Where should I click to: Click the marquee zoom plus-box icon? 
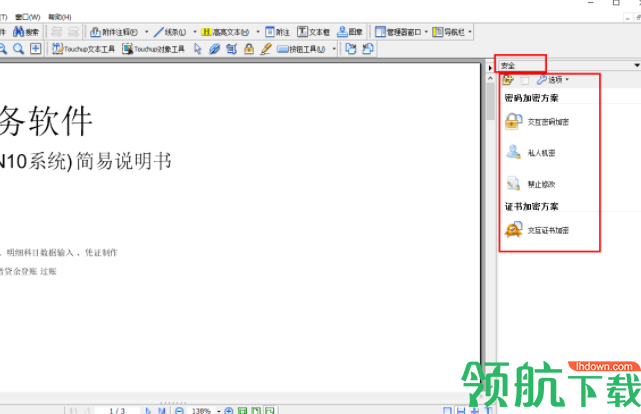coord(36,49)
